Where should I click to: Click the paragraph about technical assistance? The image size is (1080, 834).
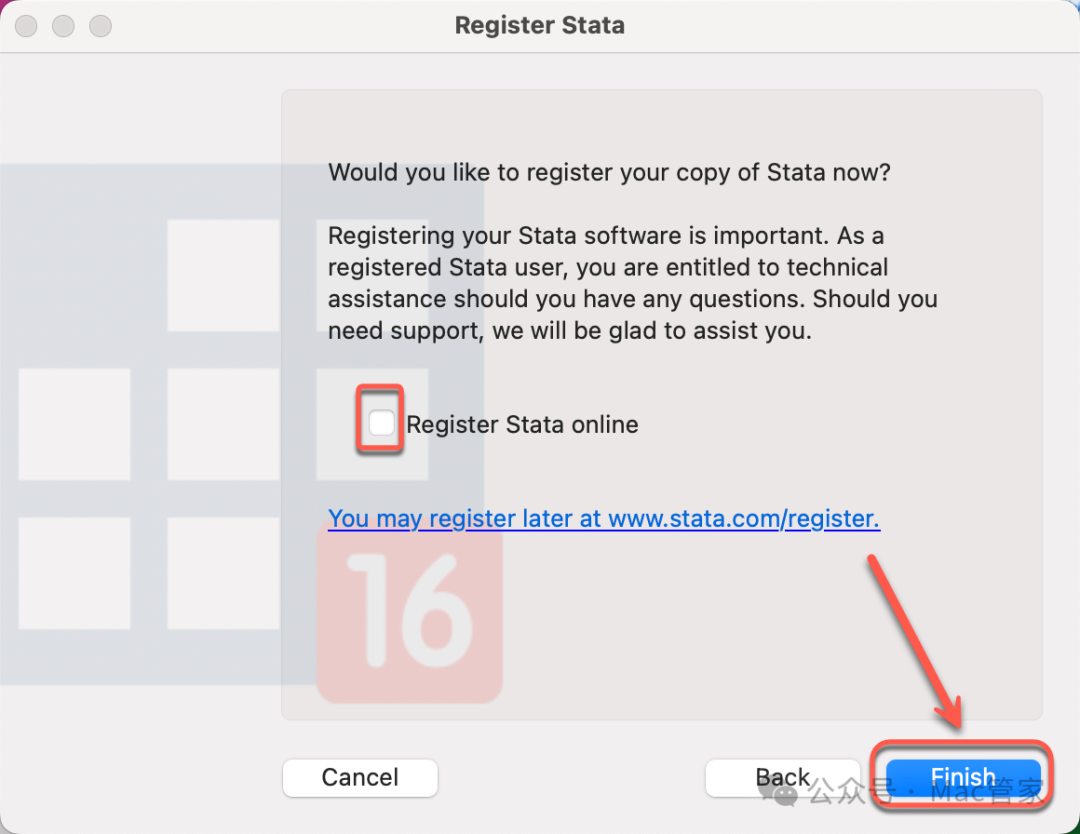(632, 284)
